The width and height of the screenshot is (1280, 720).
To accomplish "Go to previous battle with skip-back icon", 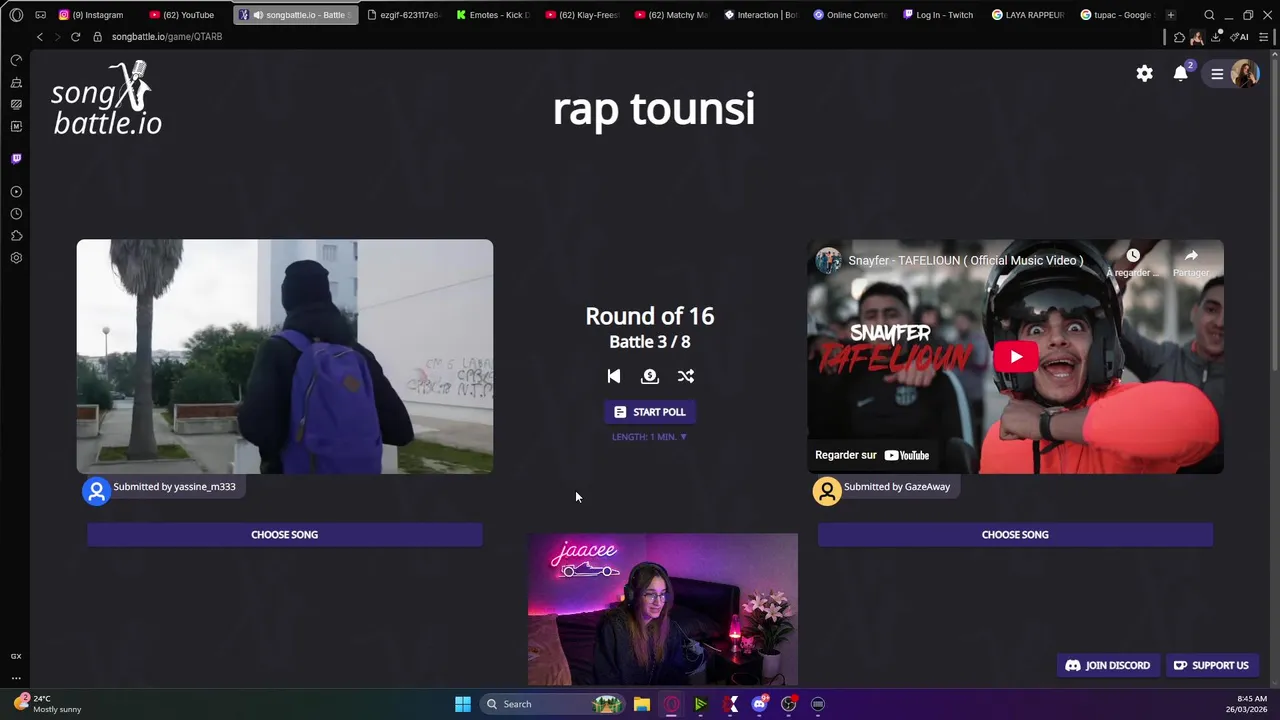I will click(x=614, y=376).
